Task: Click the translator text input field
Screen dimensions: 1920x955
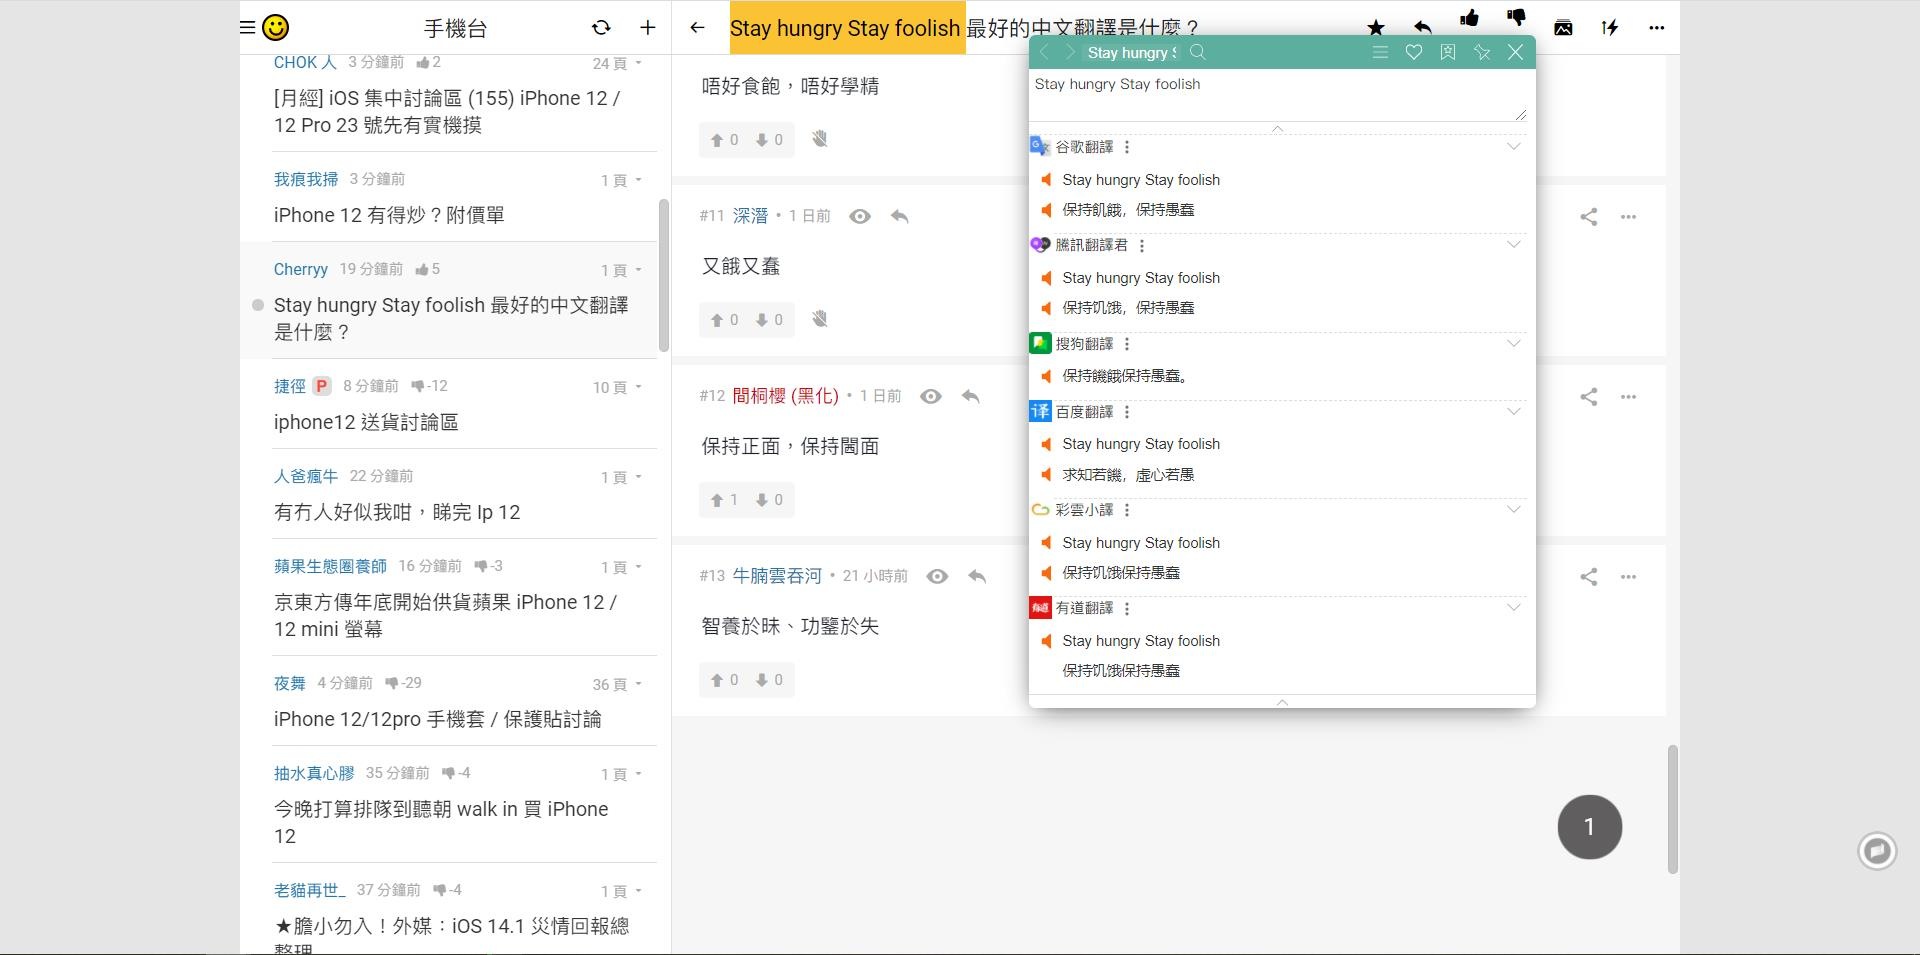Action: (x=1279, y=96)
